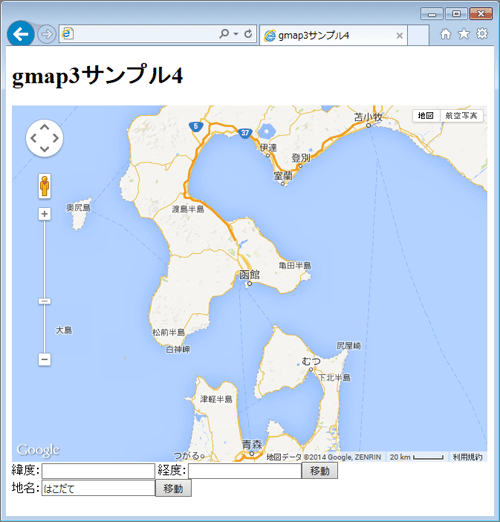The width and height of the screenshot is (500, 522).
Task: Open the 利用規約 link on map
Action: [467, 457]
